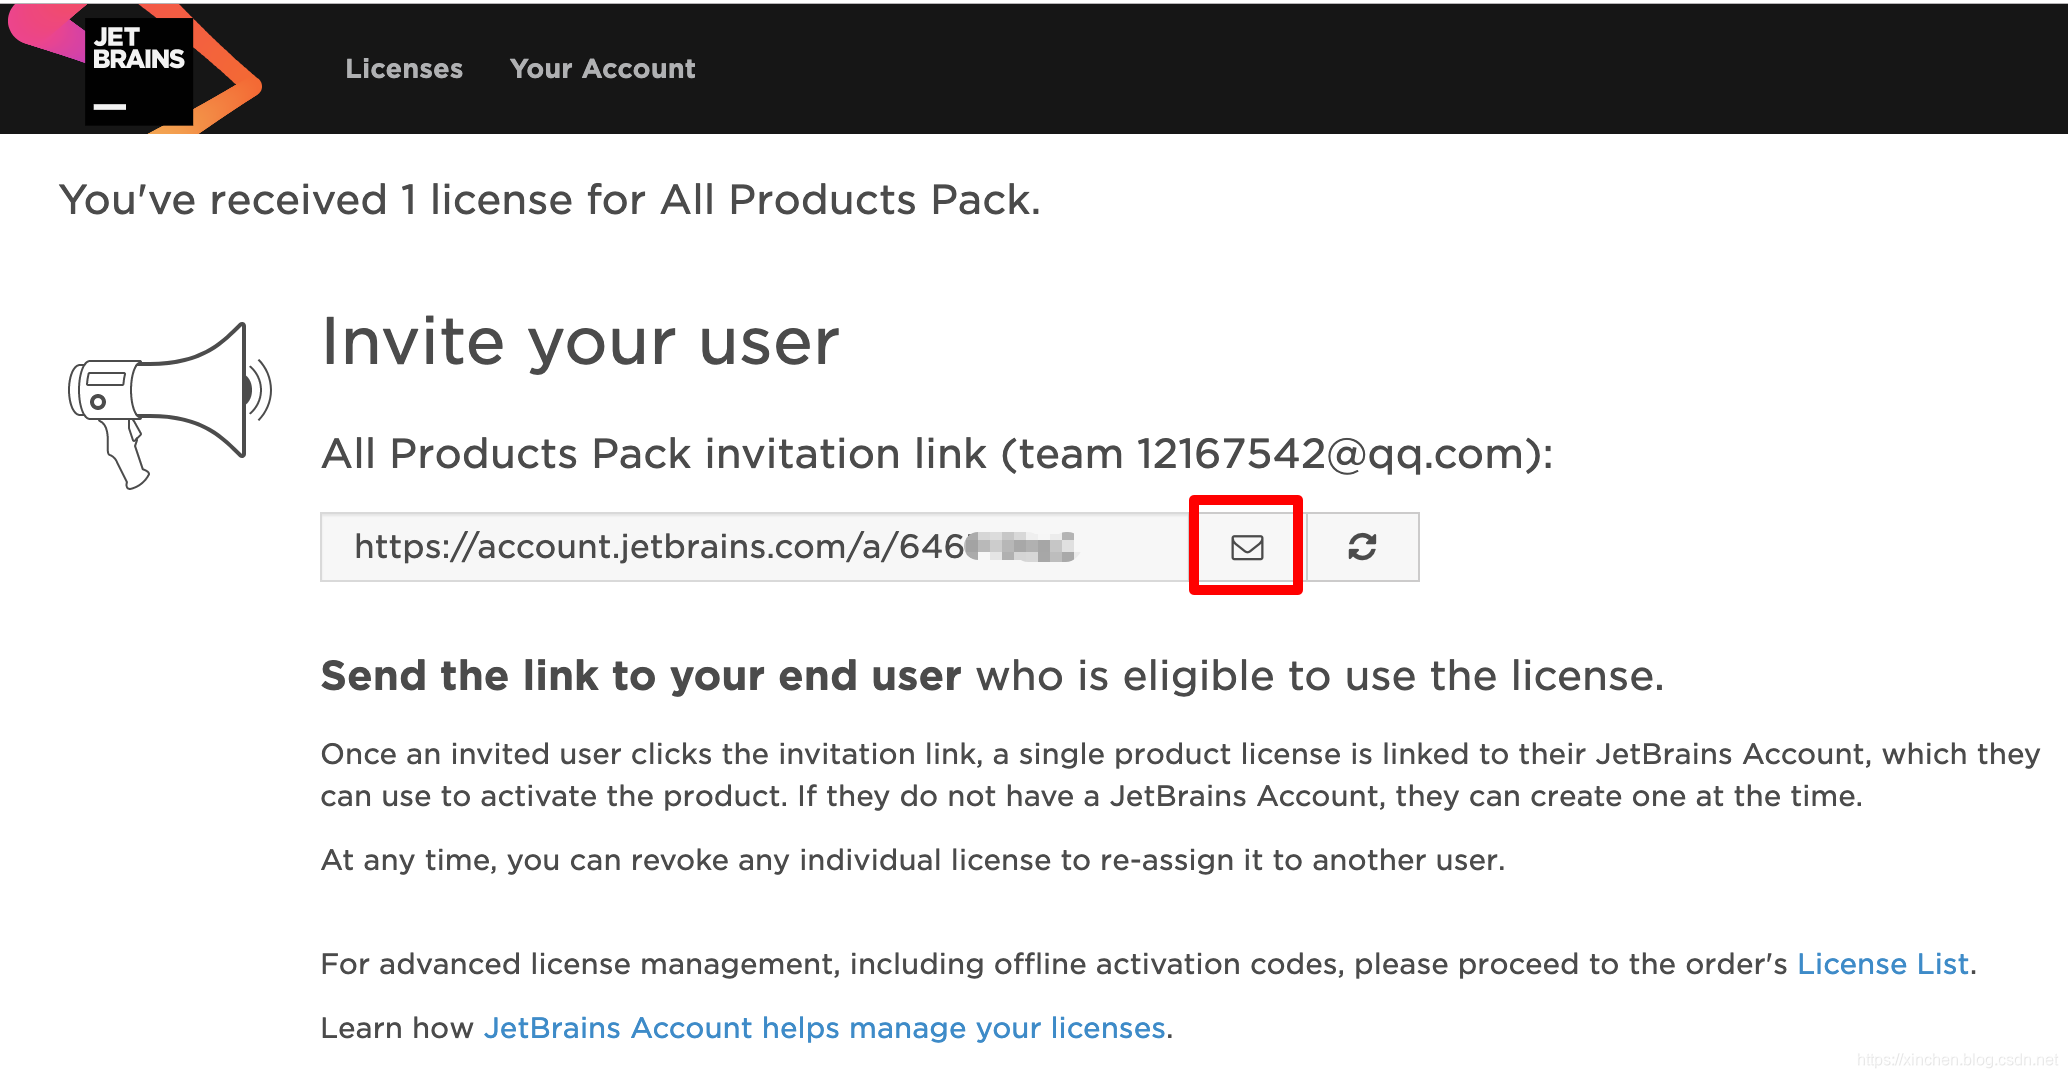Regenerate the invitation link with refresh icon
2068x1078 pixels.
(x=1362, y=547)
